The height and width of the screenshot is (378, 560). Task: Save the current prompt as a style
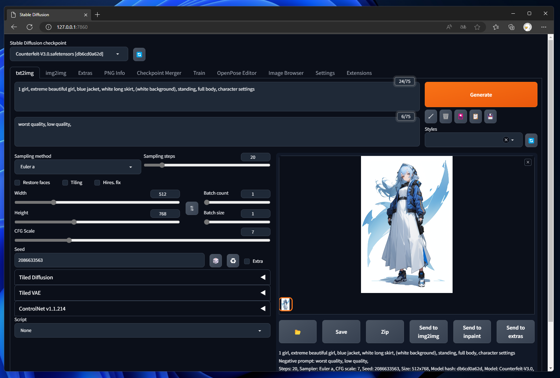490,116
